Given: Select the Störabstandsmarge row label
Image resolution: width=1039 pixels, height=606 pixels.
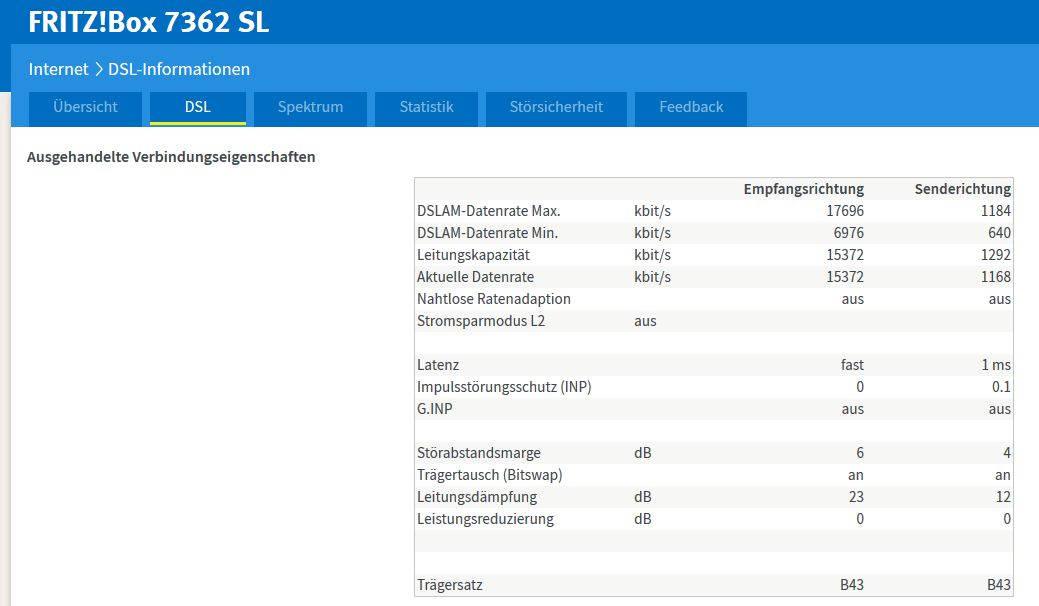Looking at the screenshot, I should [478, 452].
